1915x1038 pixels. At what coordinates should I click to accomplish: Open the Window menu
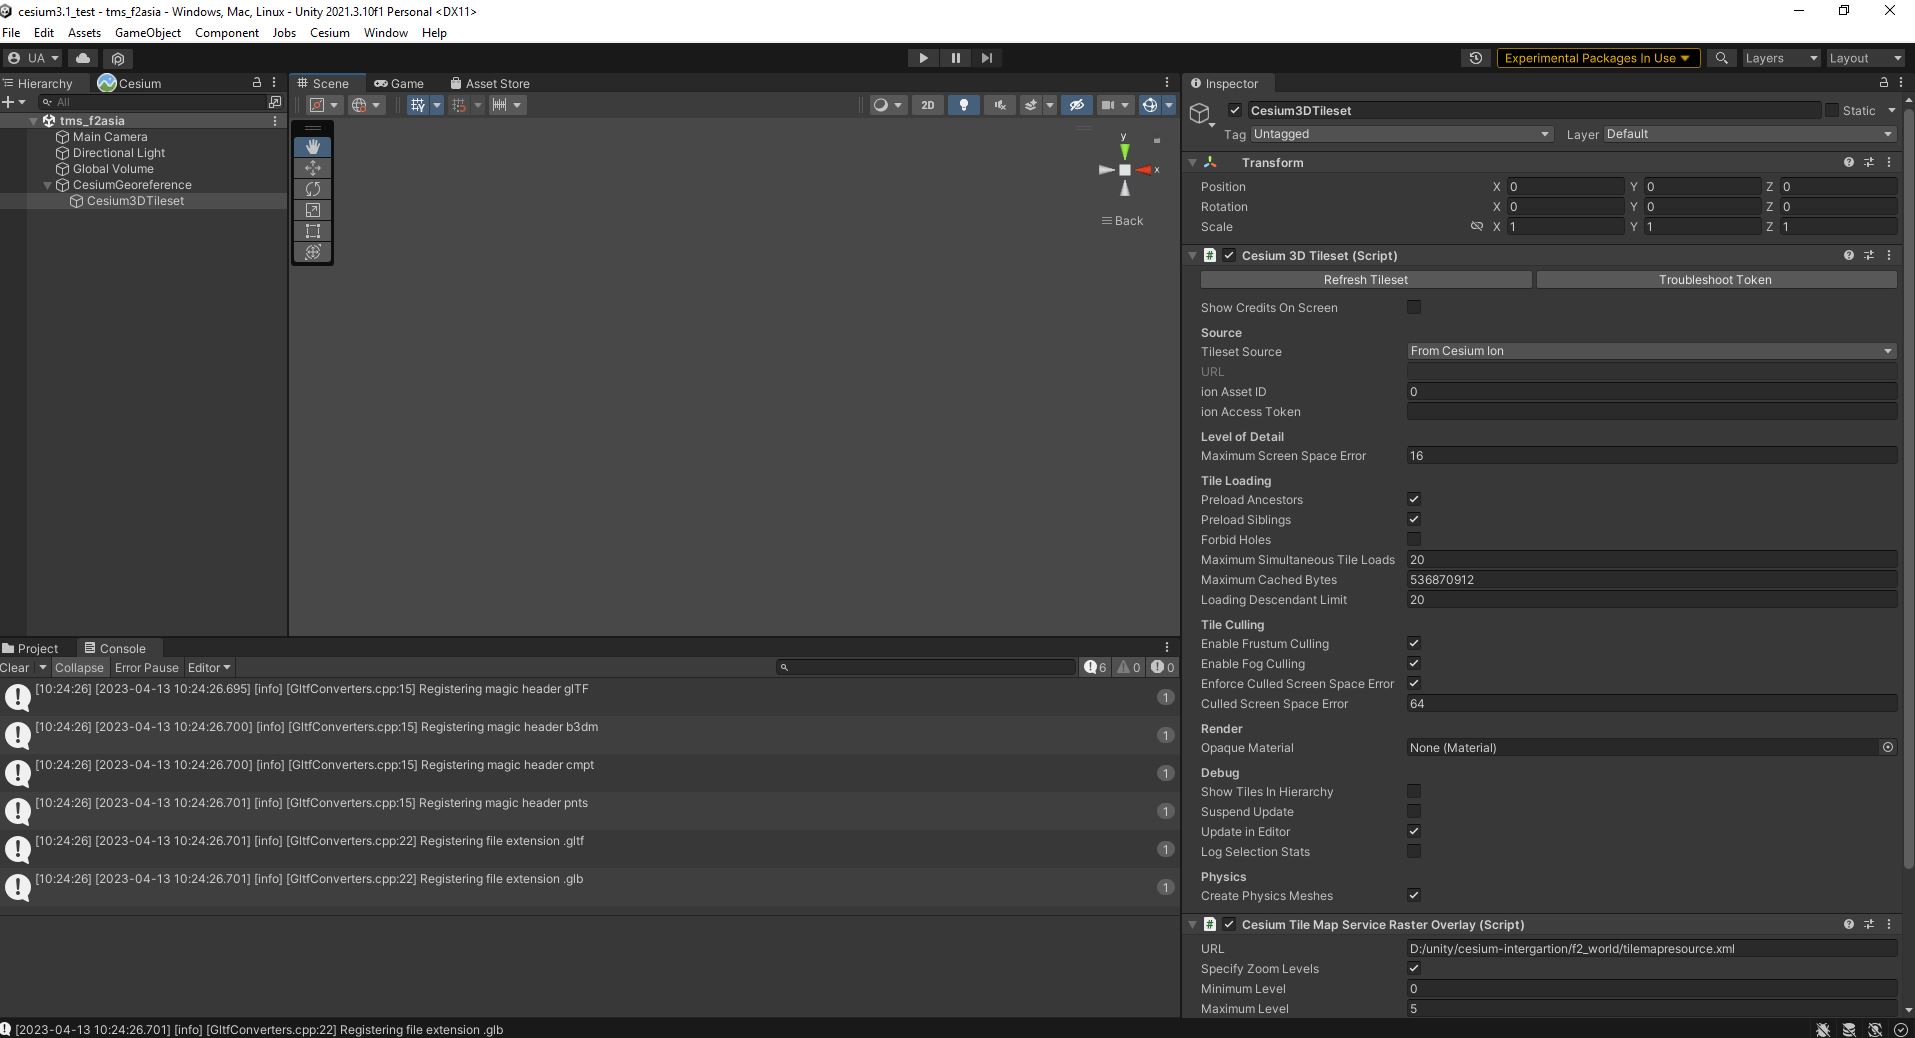385,32
